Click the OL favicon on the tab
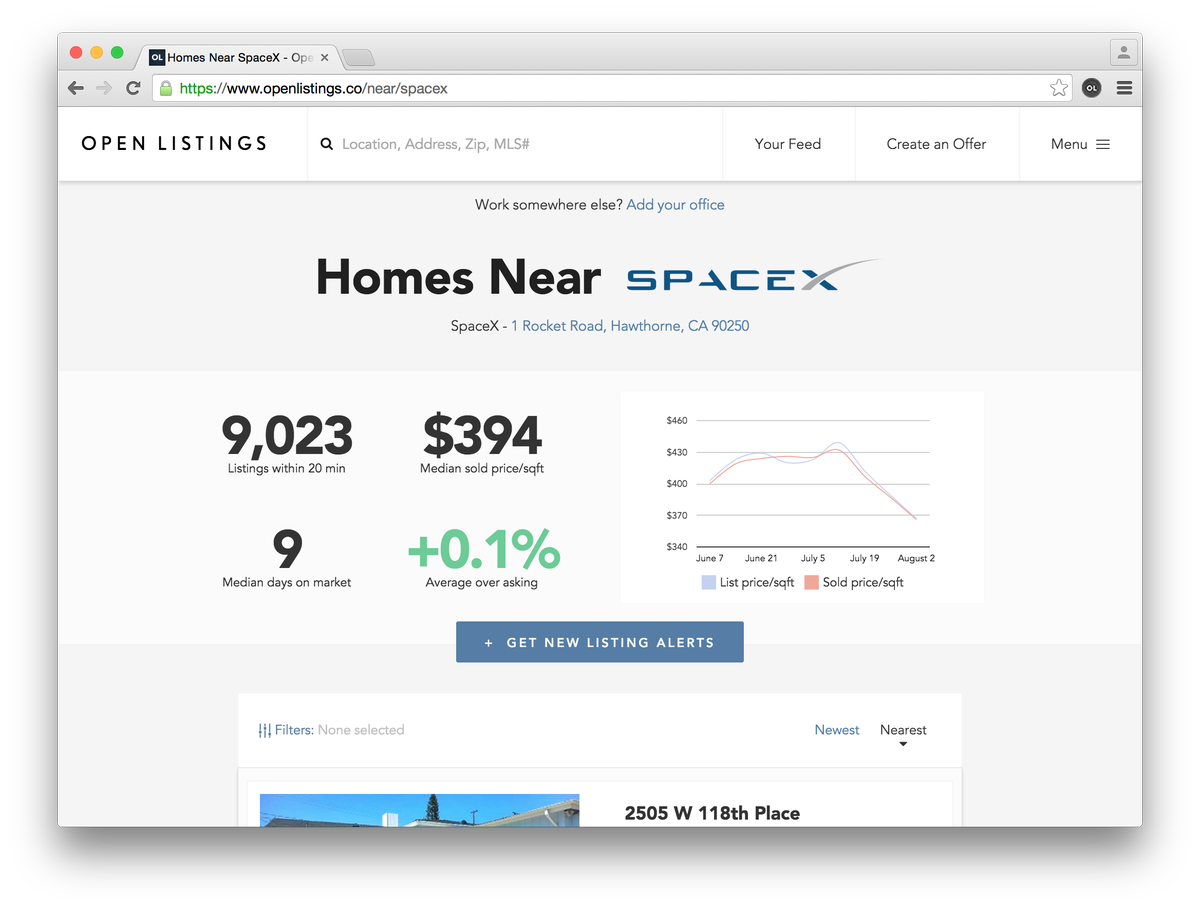Image resolution: width=1200 pixels, height=909 pixels. [157, 57]
